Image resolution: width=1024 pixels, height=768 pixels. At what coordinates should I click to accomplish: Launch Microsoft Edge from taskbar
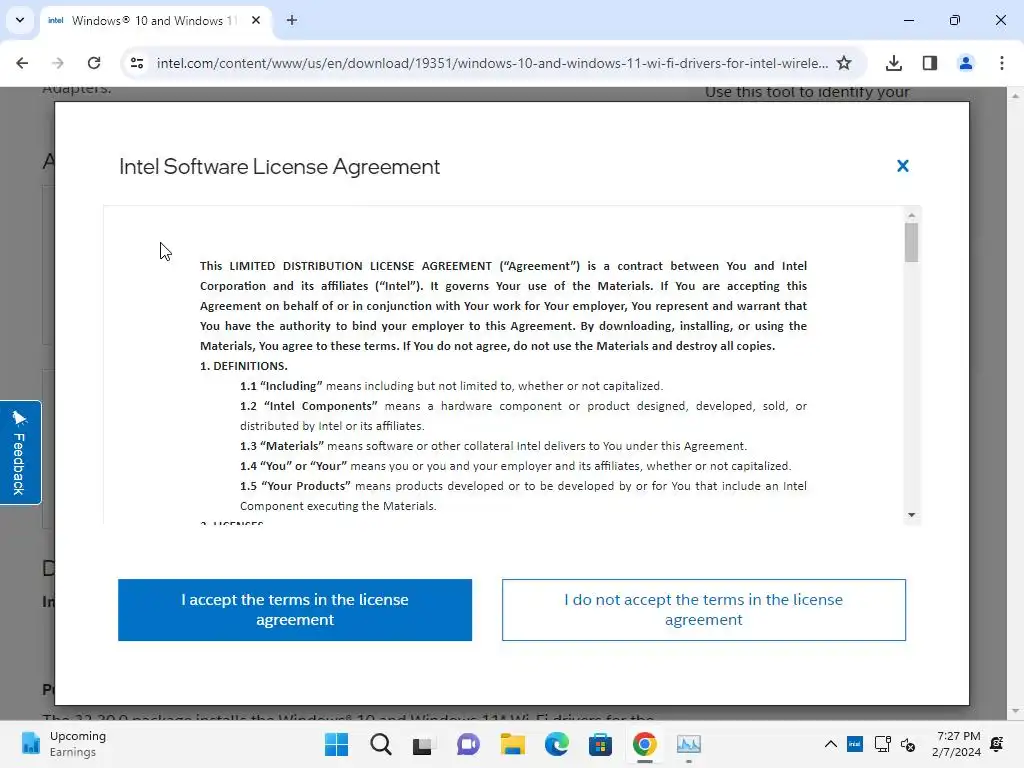556,744
